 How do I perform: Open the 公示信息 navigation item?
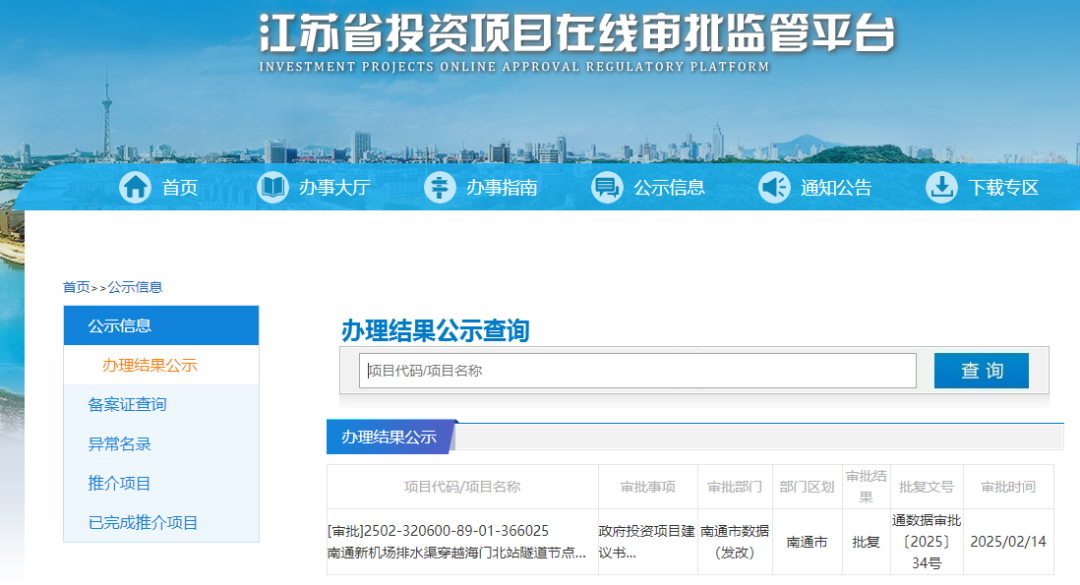tap(669, 187)
